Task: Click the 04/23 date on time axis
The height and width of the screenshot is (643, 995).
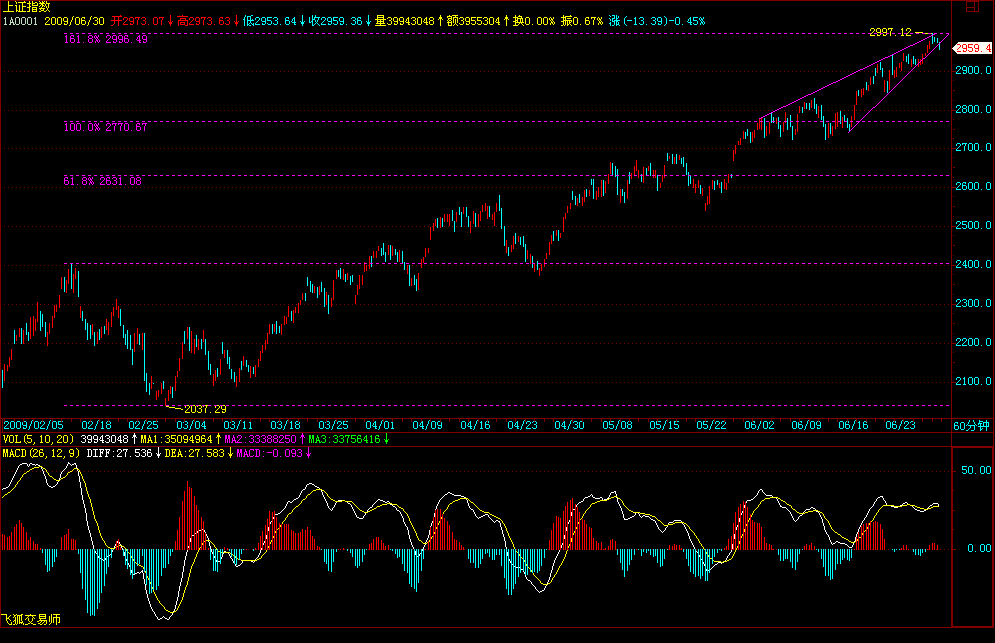Action: (x=522, y=425)
